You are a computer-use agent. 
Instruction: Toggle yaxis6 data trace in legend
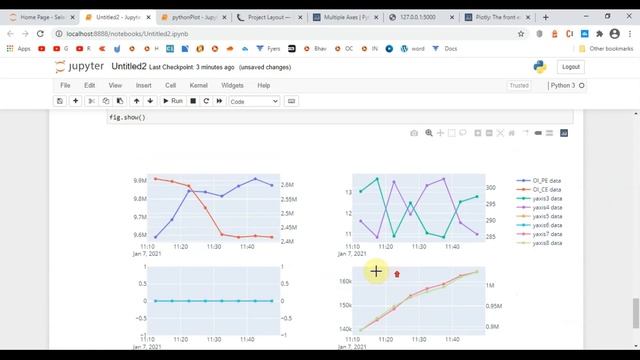(x=539, y=225)
